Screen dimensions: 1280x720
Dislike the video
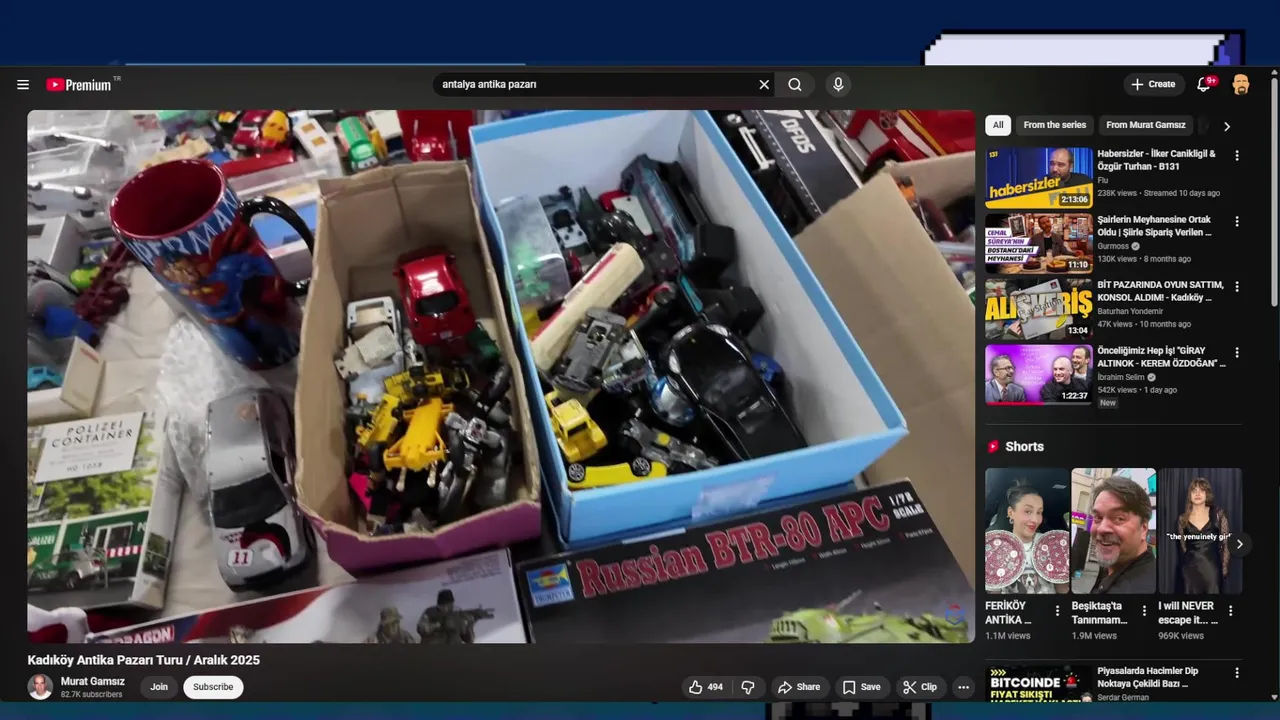[x=748, y=687]
